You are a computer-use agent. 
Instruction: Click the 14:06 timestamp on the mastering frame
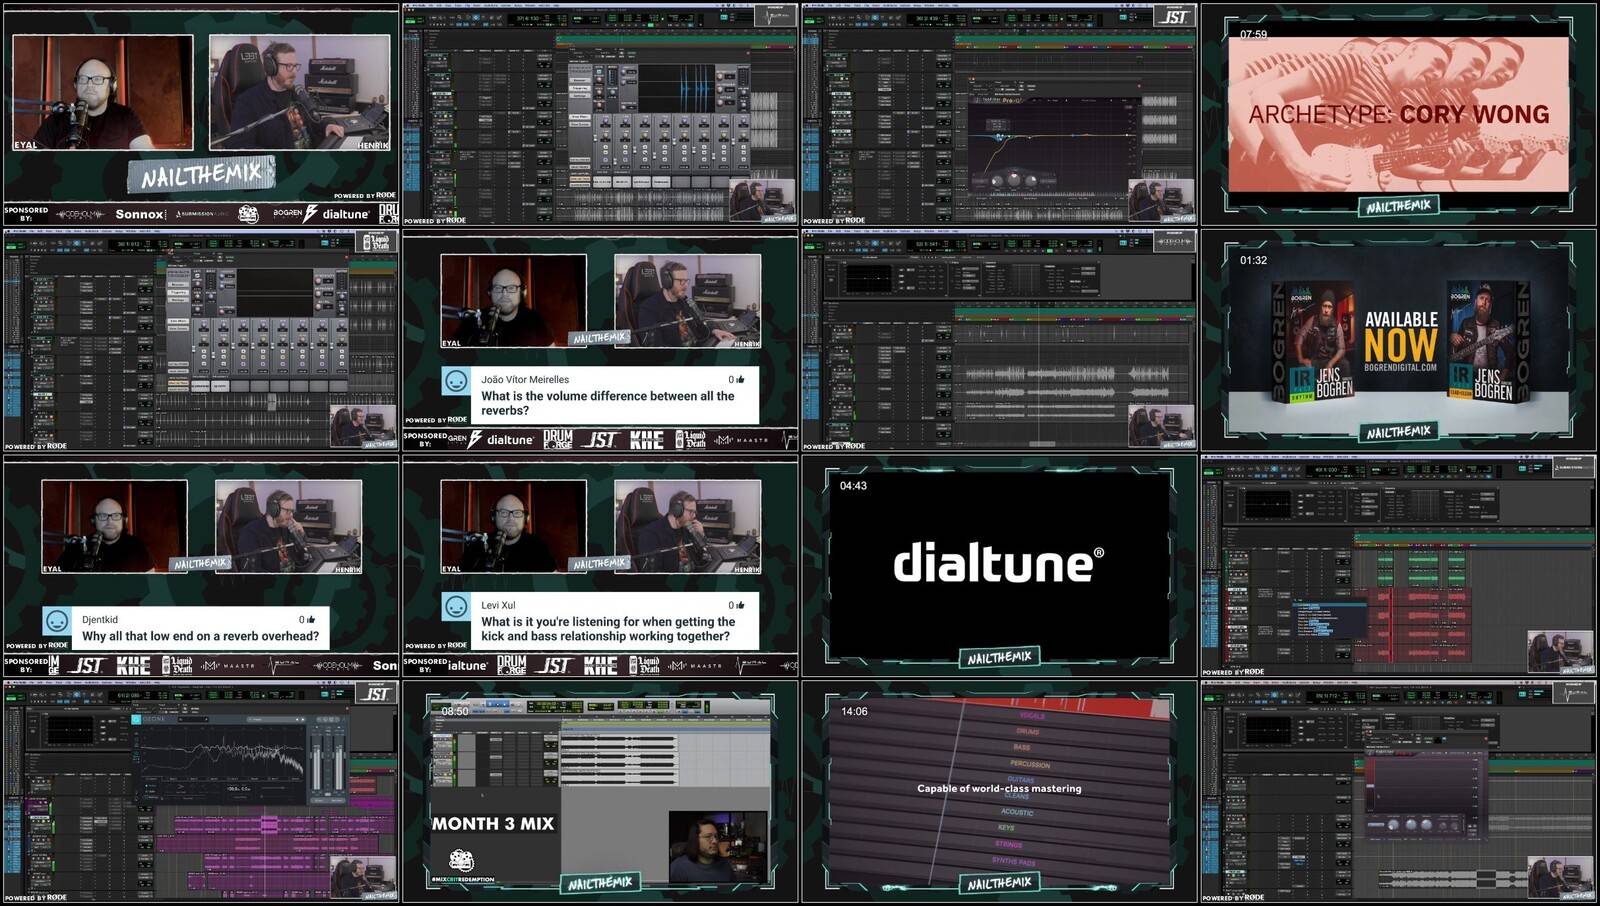coord(854,712)
